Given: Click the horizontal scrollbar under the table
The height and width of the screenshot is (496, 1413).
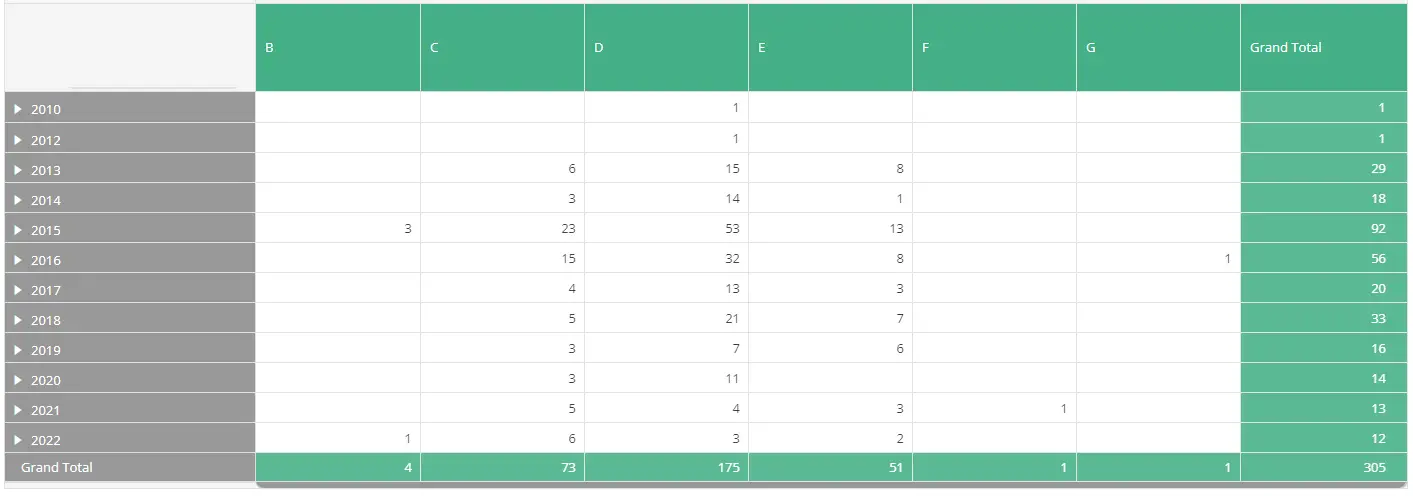Looking at the screenshot, I should tap(832, 486).
